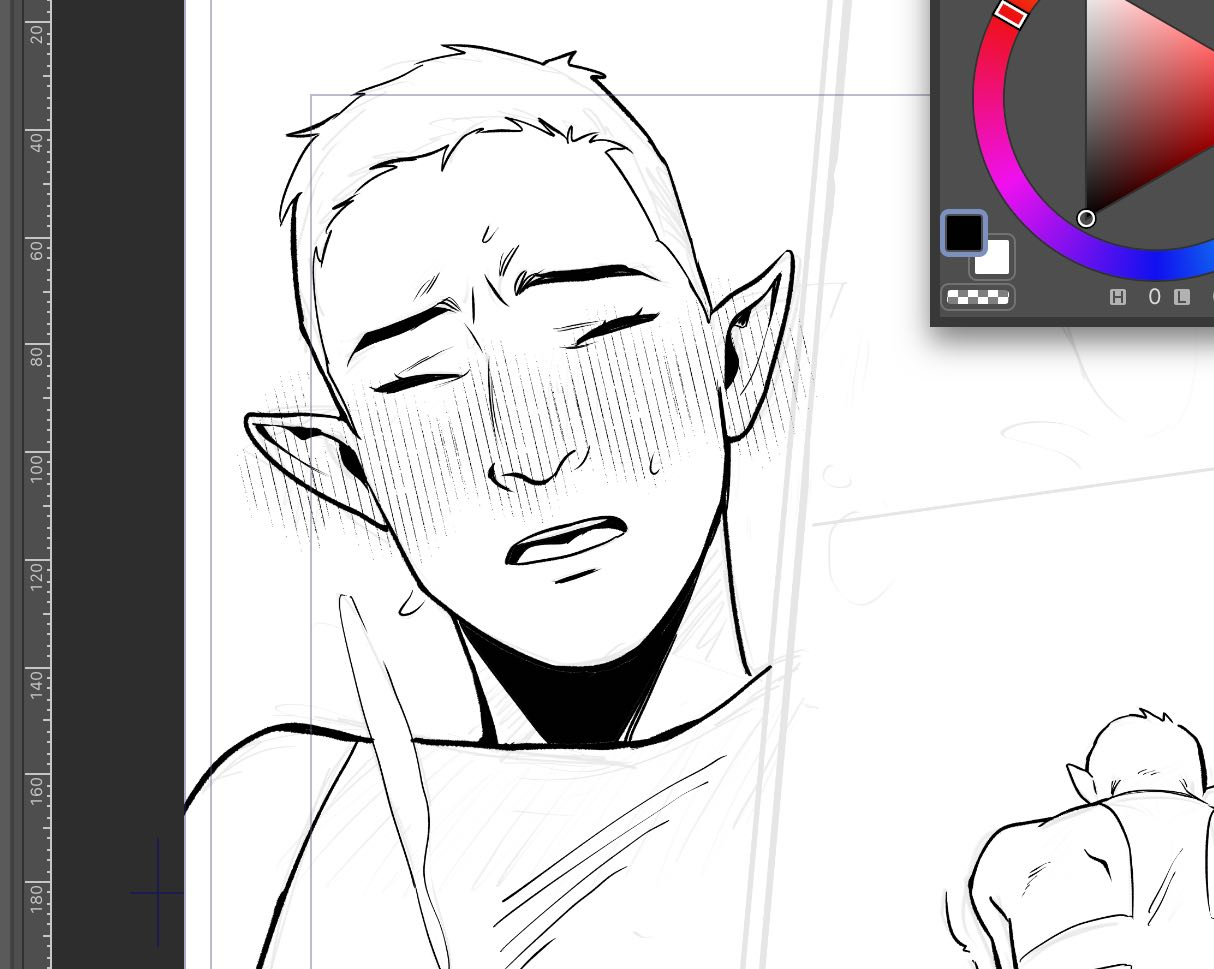
Task: Click the blue crop mark crosshair at canvas edge
Action: click(158, 892)
